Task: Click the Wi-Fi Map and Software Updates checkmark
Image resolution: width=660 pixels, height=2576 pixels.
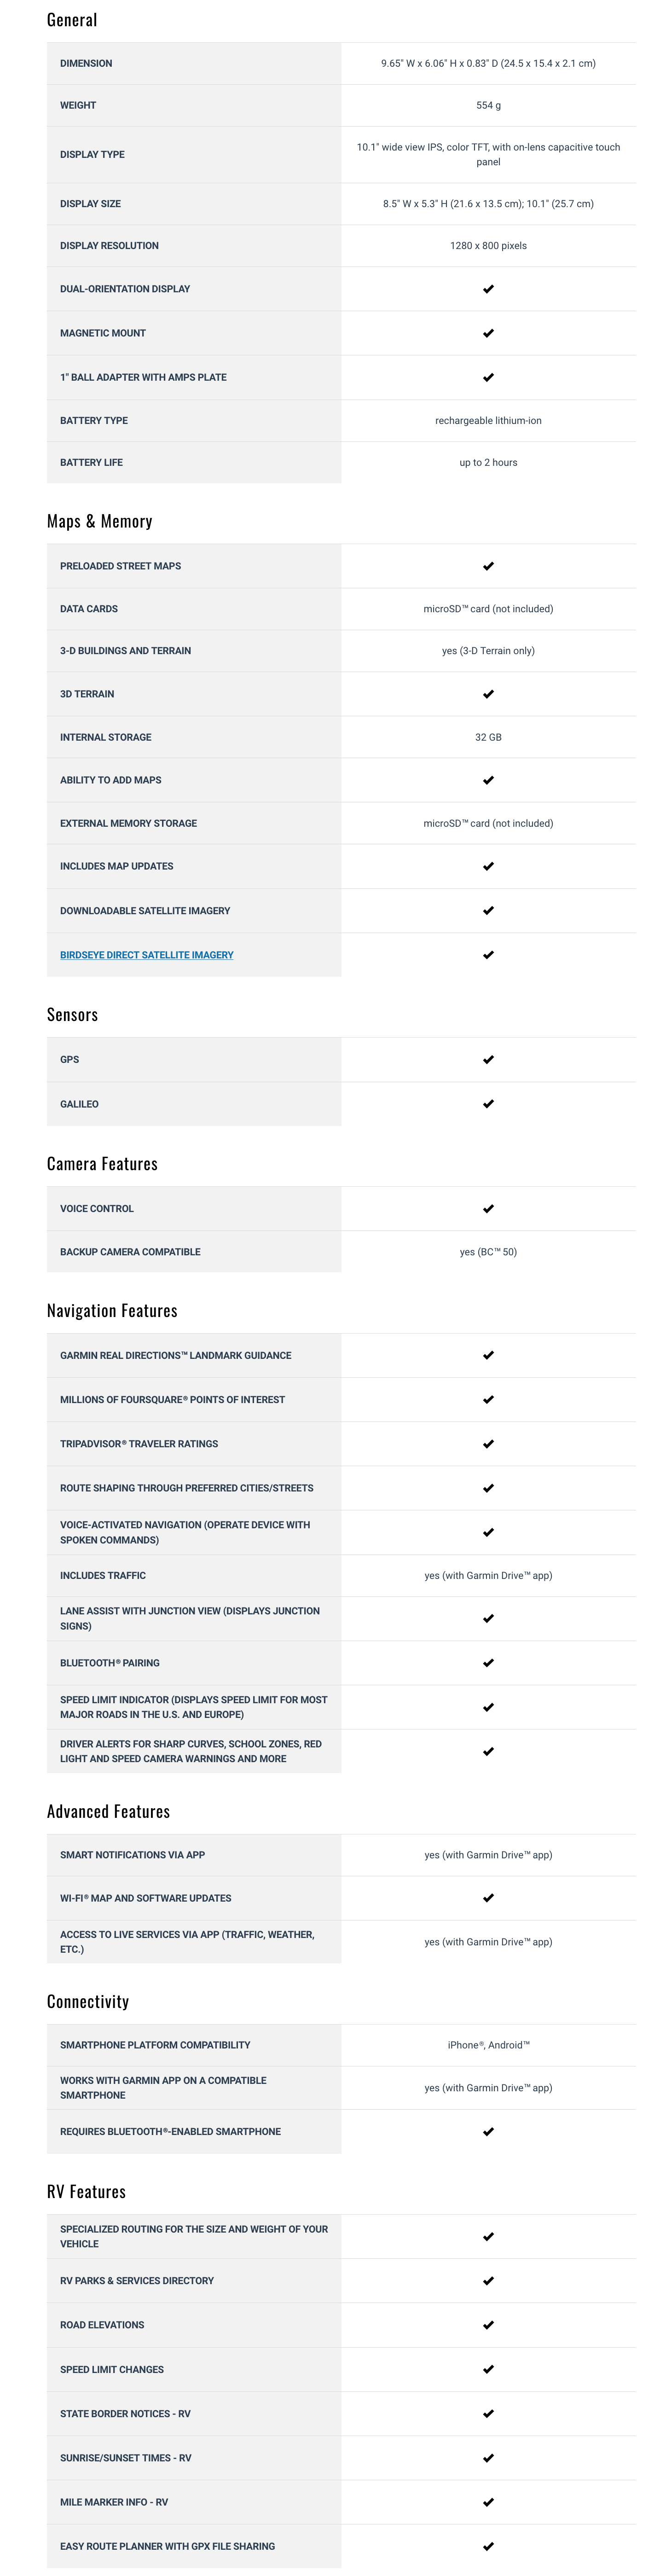Action: click(488, 1898)
